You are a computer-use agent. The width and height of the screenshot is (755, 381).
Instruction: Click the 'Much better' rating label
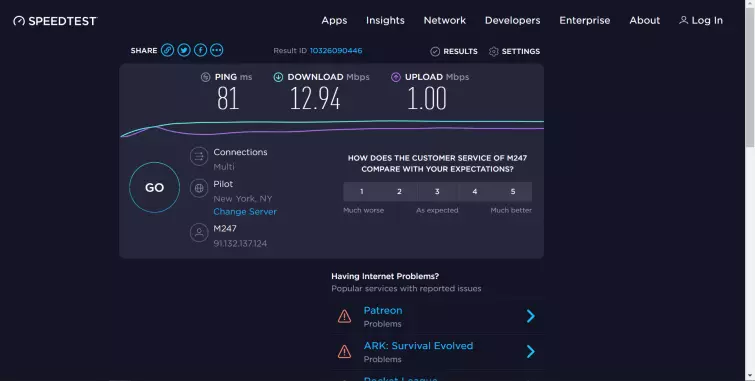[511, 210]
